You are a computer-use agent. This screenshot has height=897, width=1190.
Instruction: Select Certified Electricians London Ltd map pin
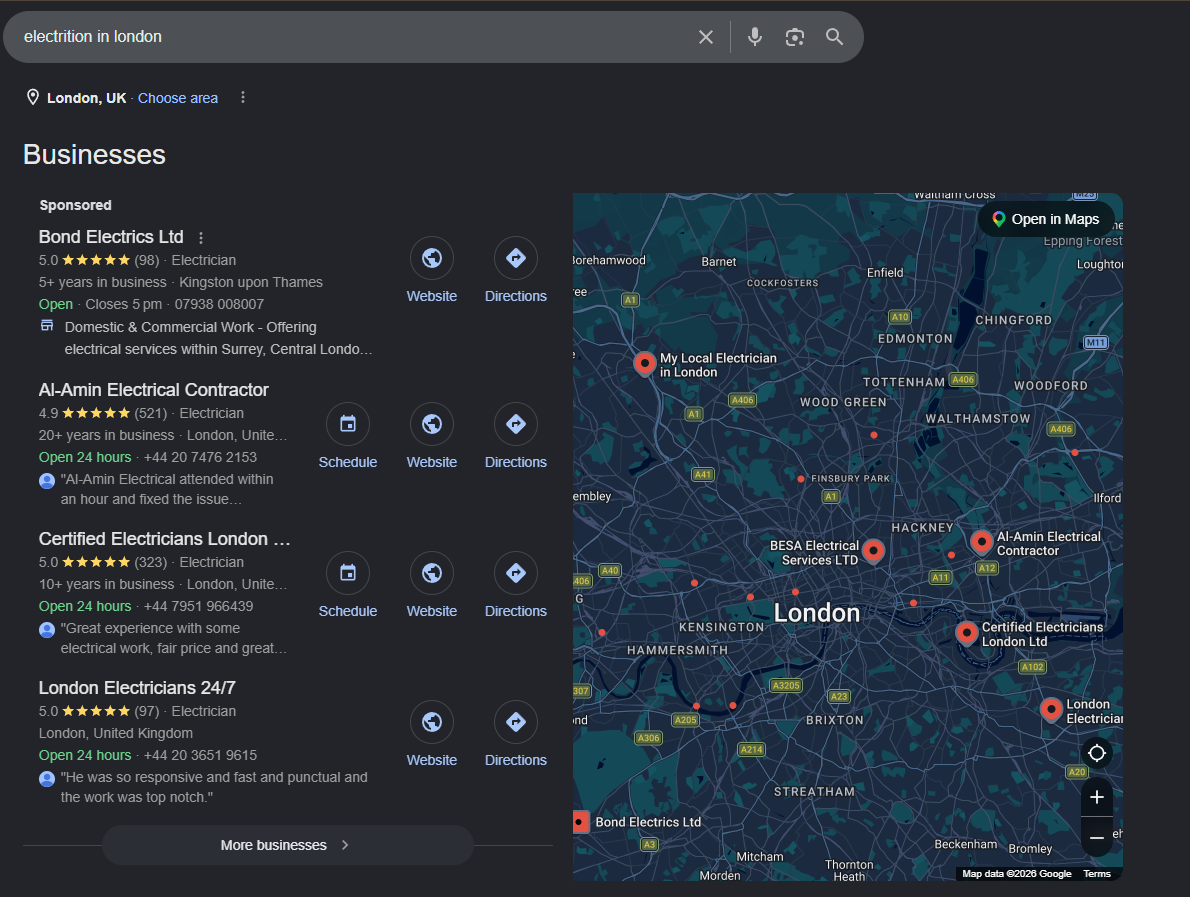(966, 633)
